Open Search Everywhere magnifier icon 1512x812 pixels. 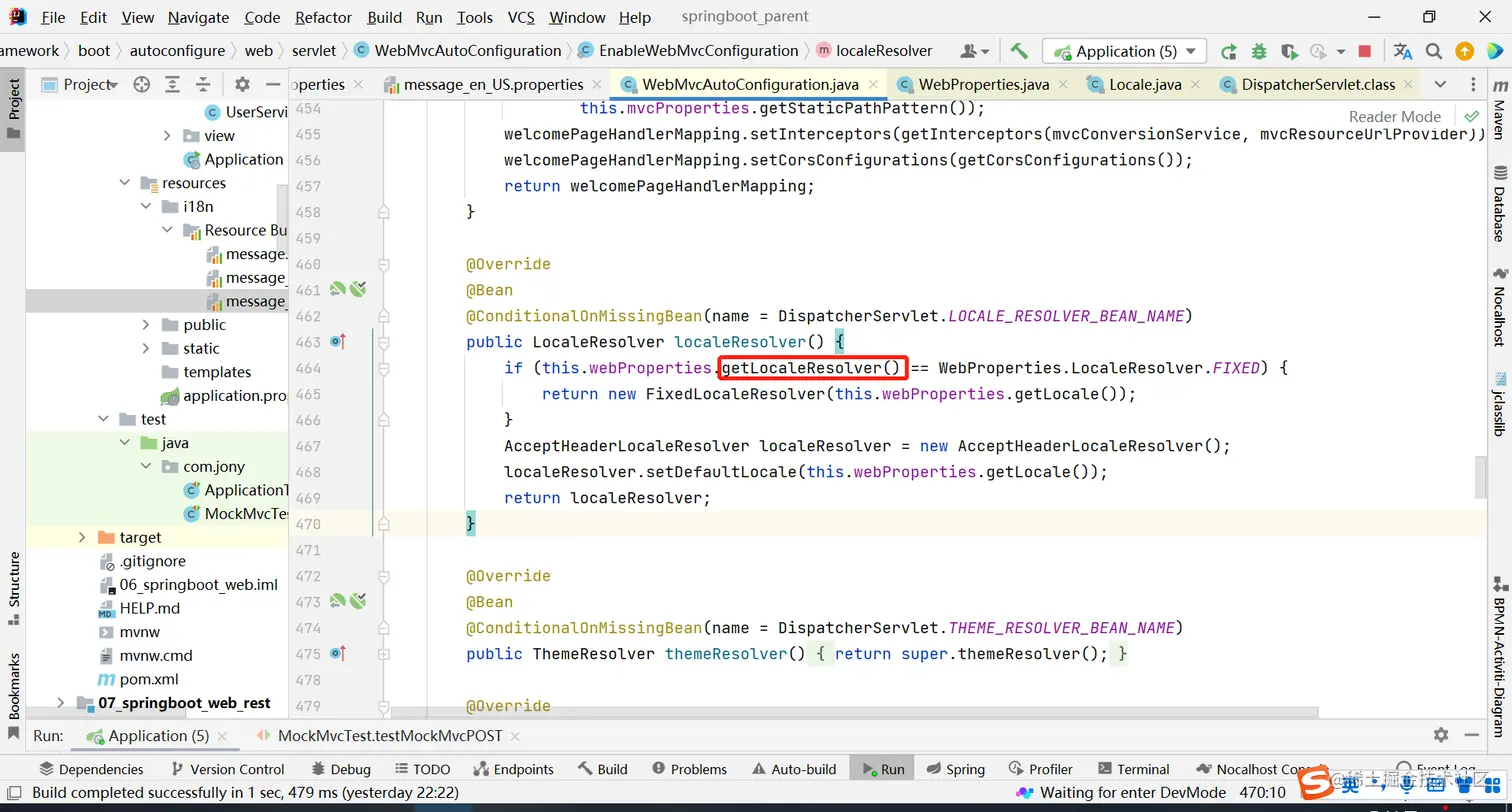(x=1434, y=51)
